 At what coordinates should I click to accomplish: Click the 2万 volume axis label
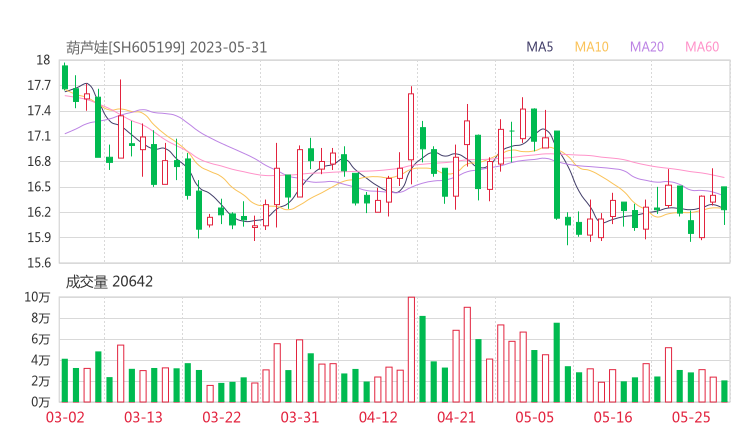41,381
